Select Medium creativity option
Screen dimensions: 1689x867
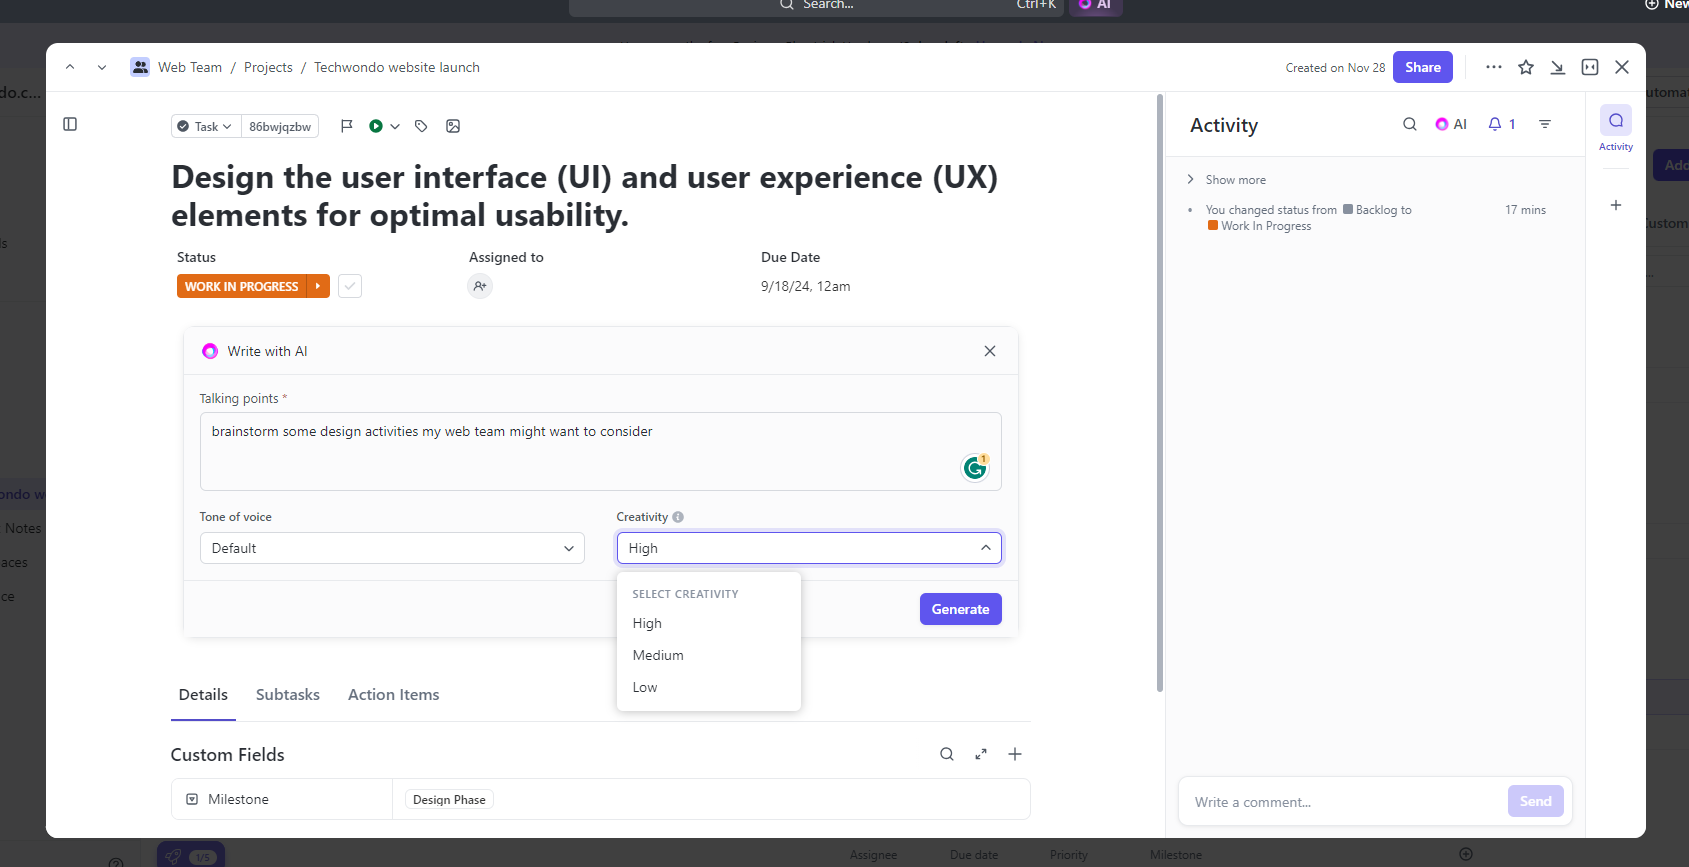[658, 655]
